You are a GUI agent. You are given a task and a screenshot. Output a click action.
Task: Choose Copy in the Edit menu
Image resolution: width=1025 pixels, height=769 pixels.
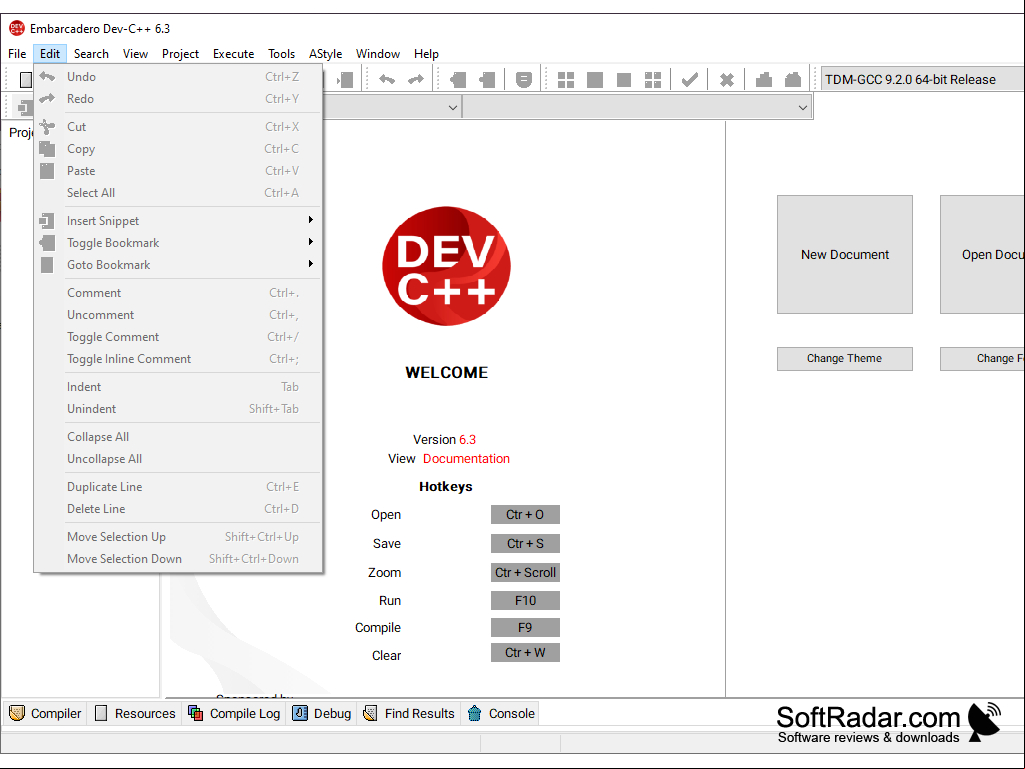pyautogui.click(x=178, y=149)
